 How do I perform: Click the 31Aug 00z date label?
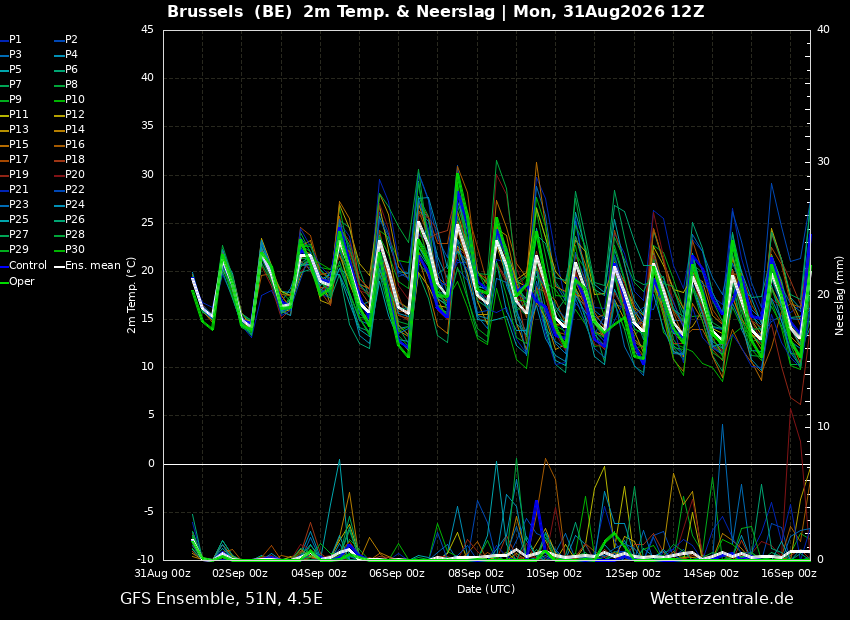(x=163, y=573)
